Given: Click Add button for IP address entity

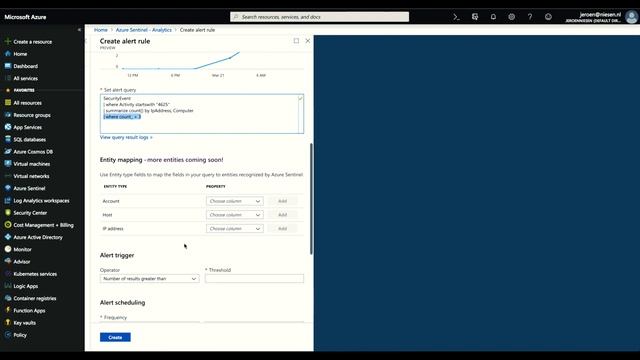Looking at the screenshot, I should [282, 229].
